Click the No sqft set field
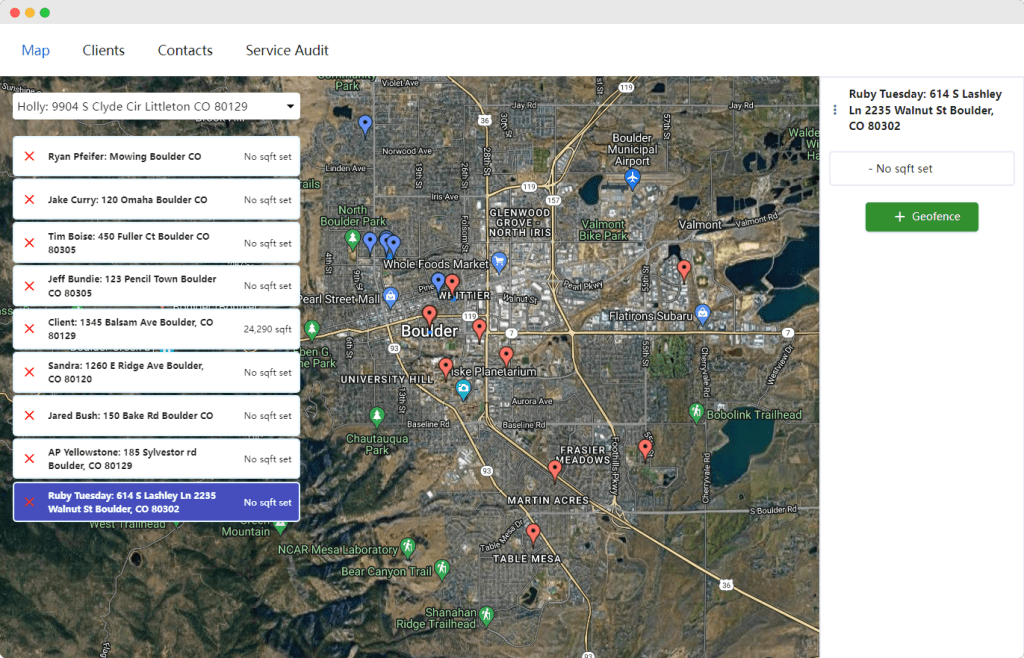This screenshot has width=1024, height=658. point(921,169)
